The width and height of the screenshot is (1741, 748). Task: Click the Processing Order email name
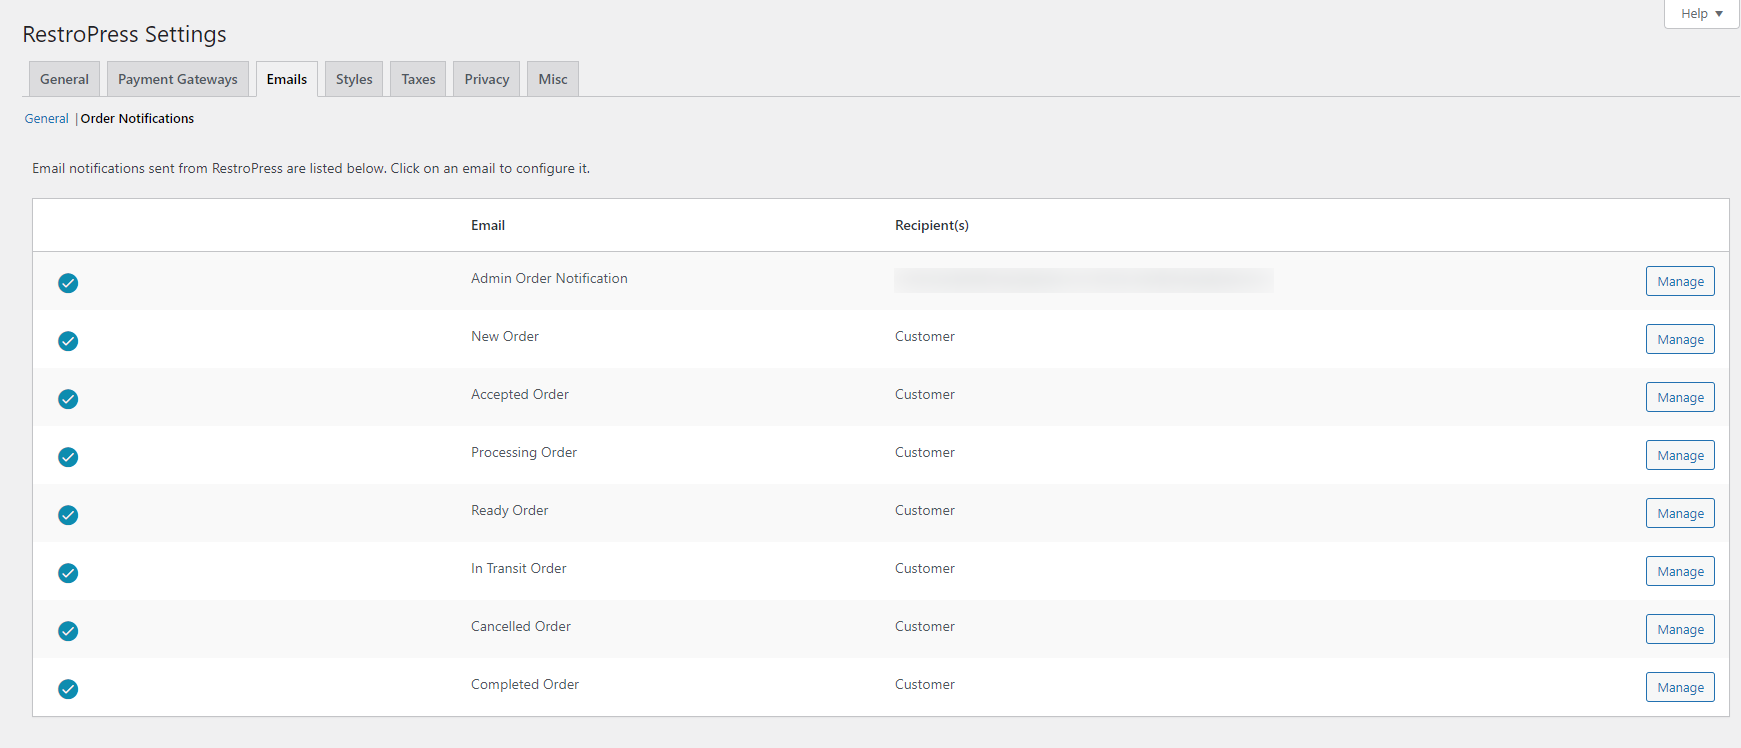coord(524,452)
